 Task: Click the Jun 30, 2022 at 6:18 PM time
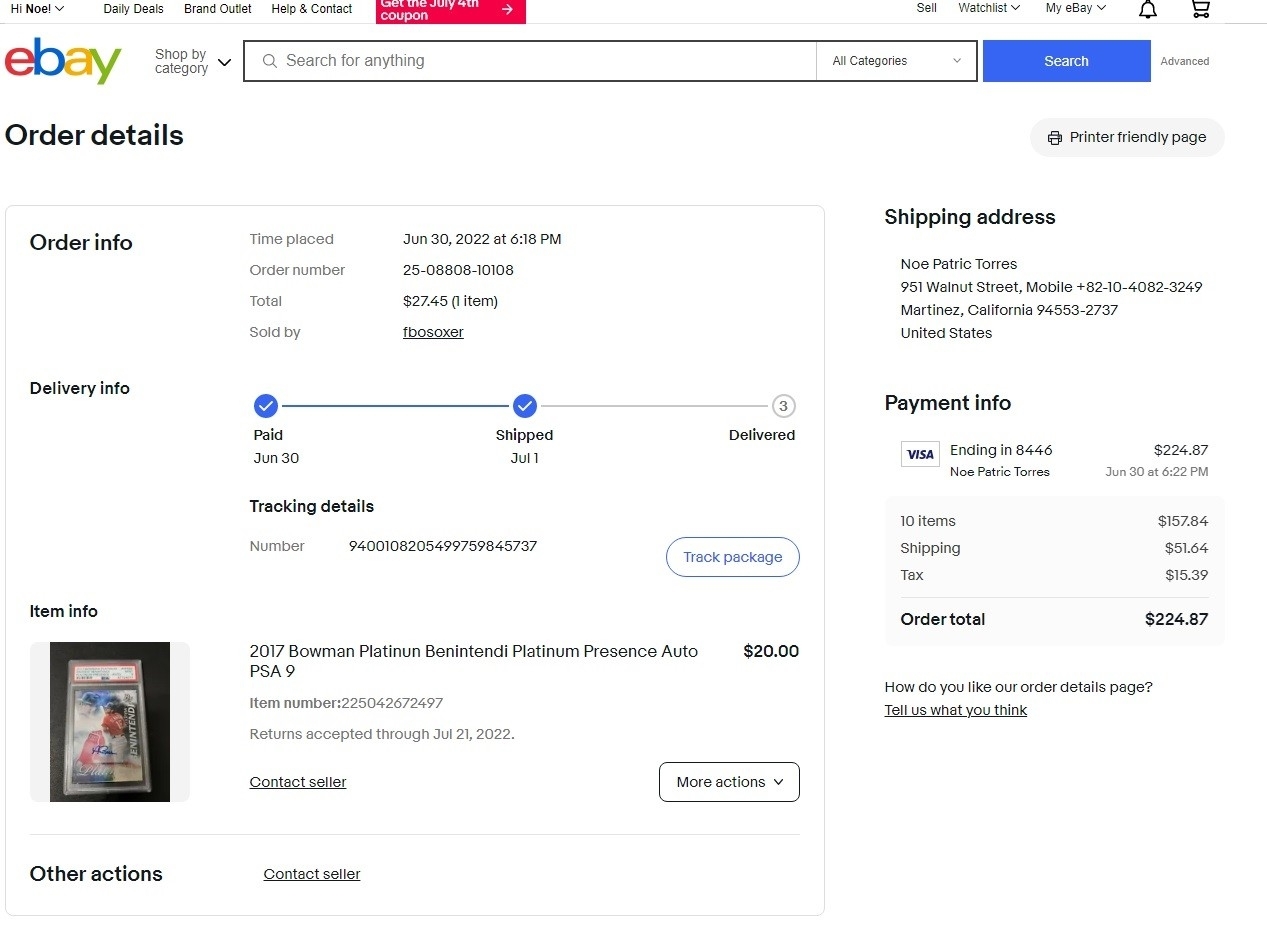[482, 239]
